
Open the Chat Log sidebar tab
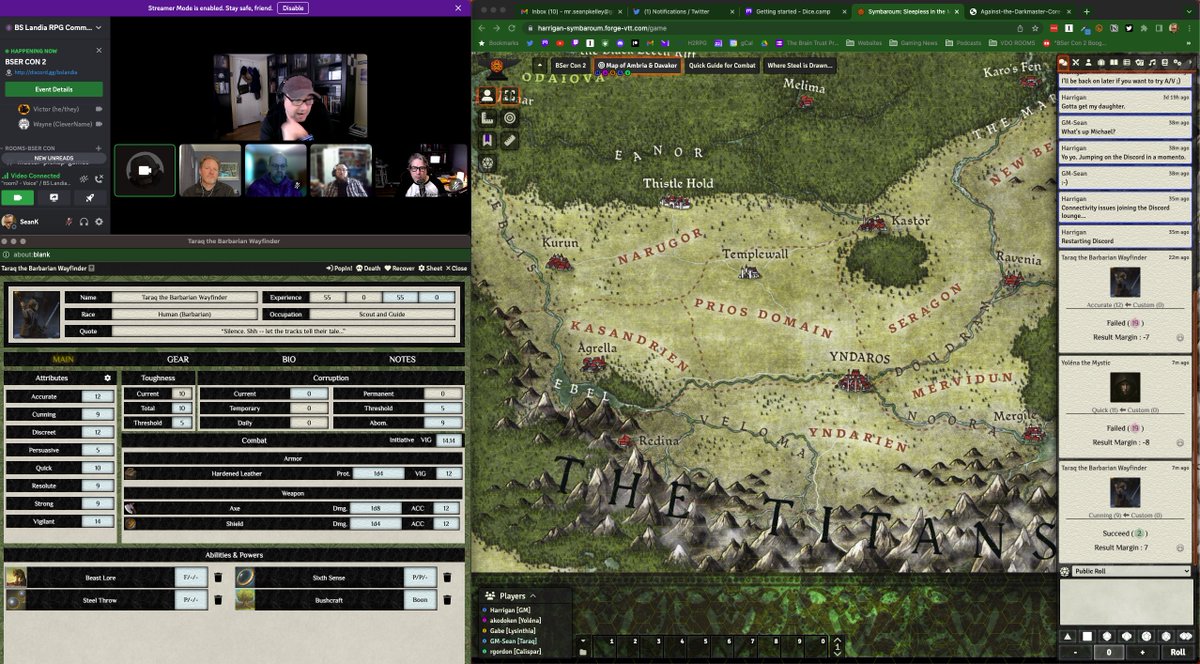(x=1063, y=62)
